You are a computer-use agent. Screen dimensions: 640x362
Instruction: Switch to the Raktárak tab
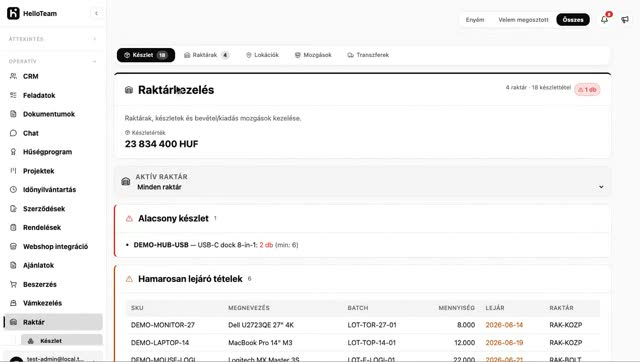[x=206, y=55]
